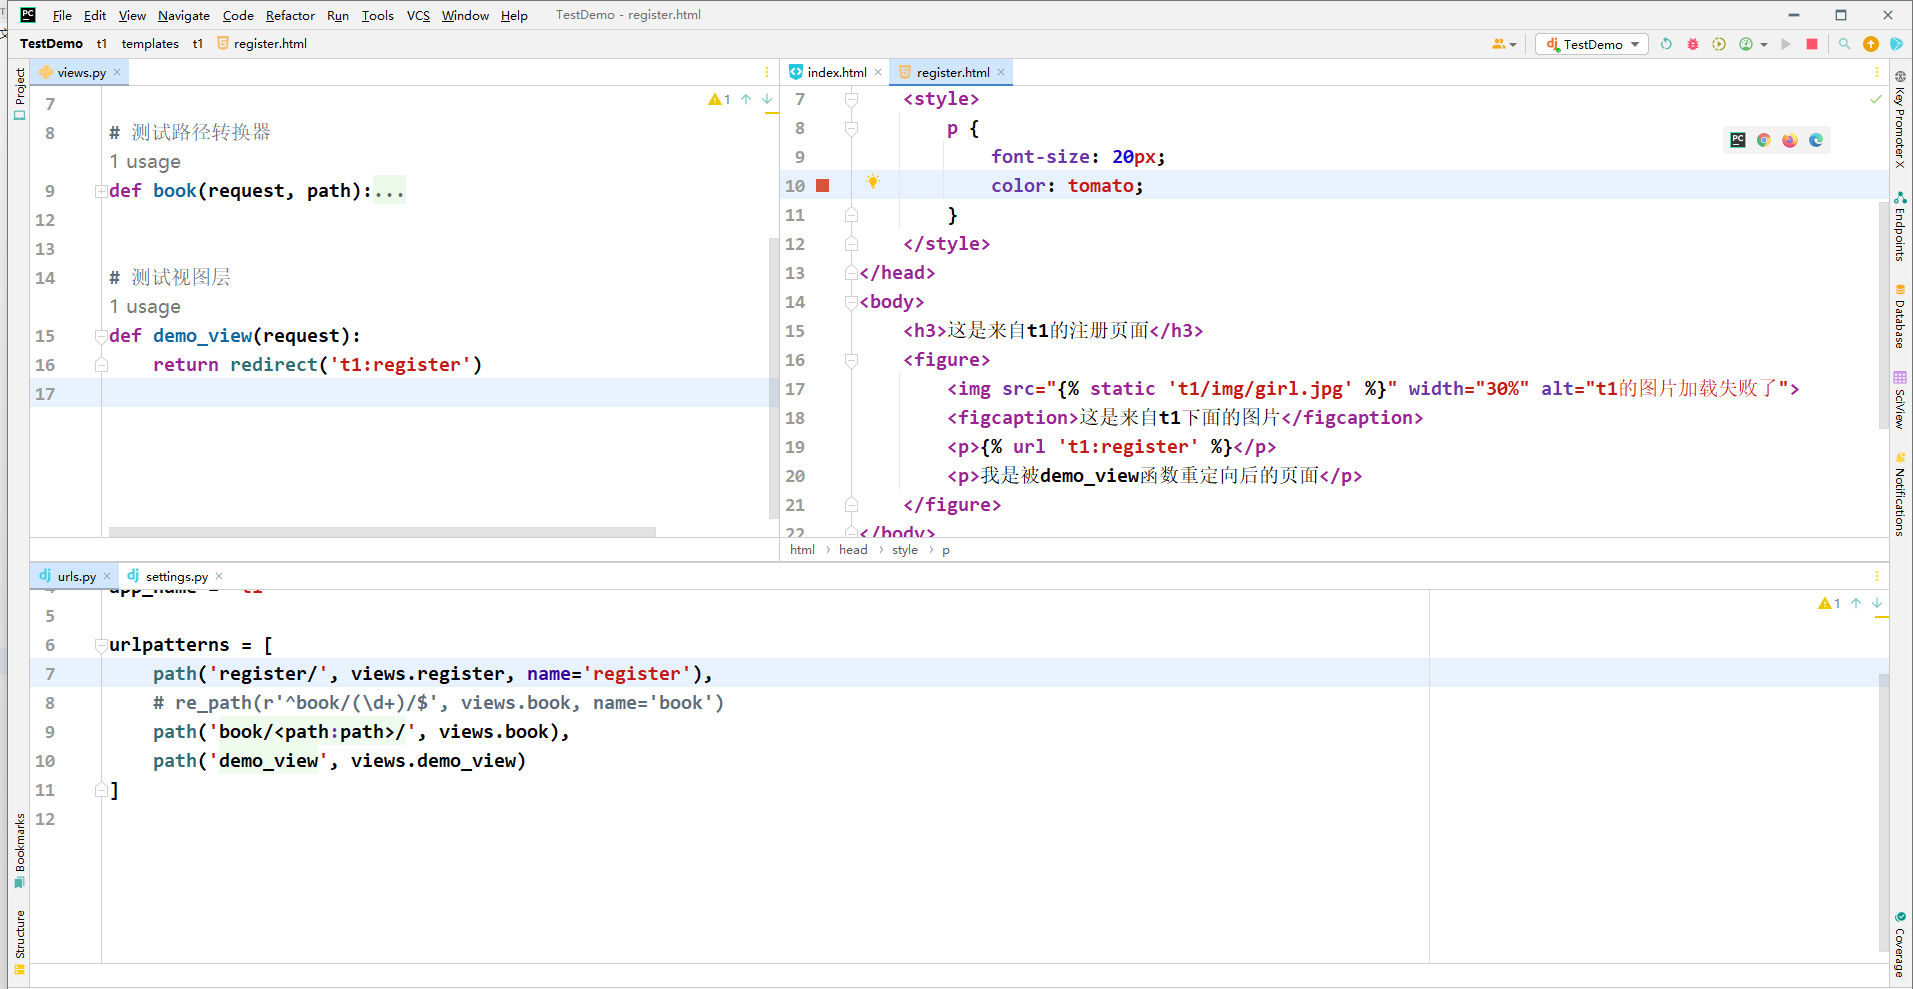This screenshot has height=989, width=1913.
Task: Click the green checkmark inspection status in register.html
Action: pos(1876,99)
